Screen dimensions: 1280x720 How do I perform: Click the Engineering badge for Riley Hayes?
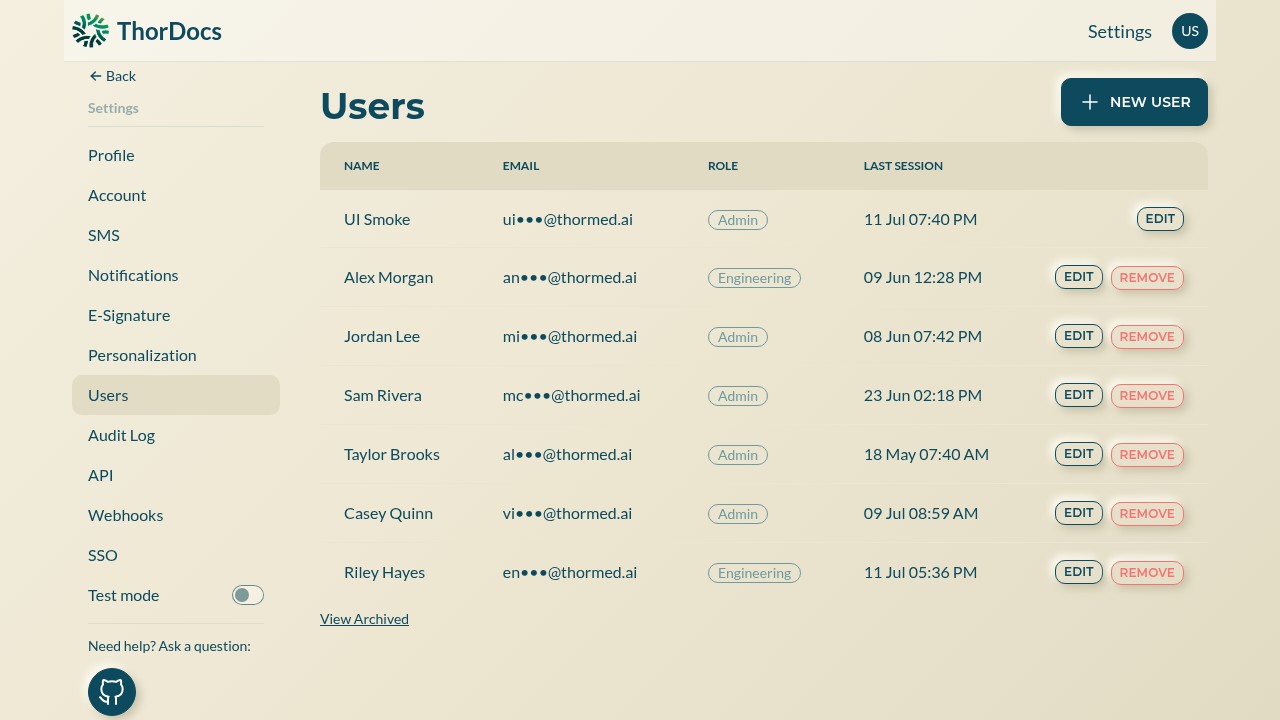(754, 573)
